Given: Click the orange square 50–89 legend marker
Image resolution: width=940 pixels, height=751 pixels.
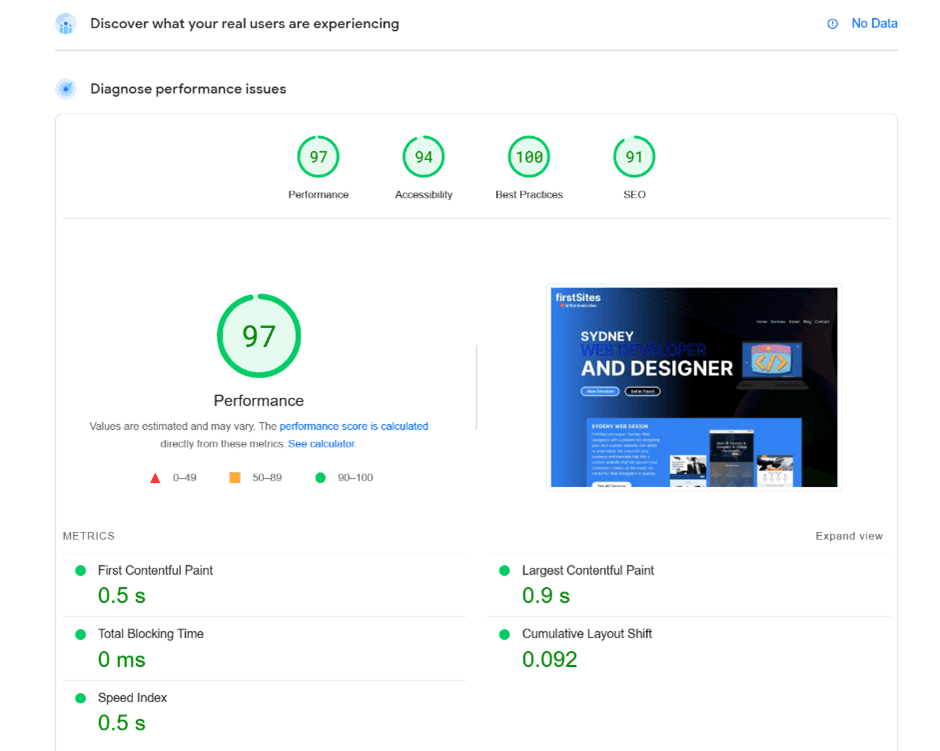Looking at the screenshot, I should (x=234, y=477).
